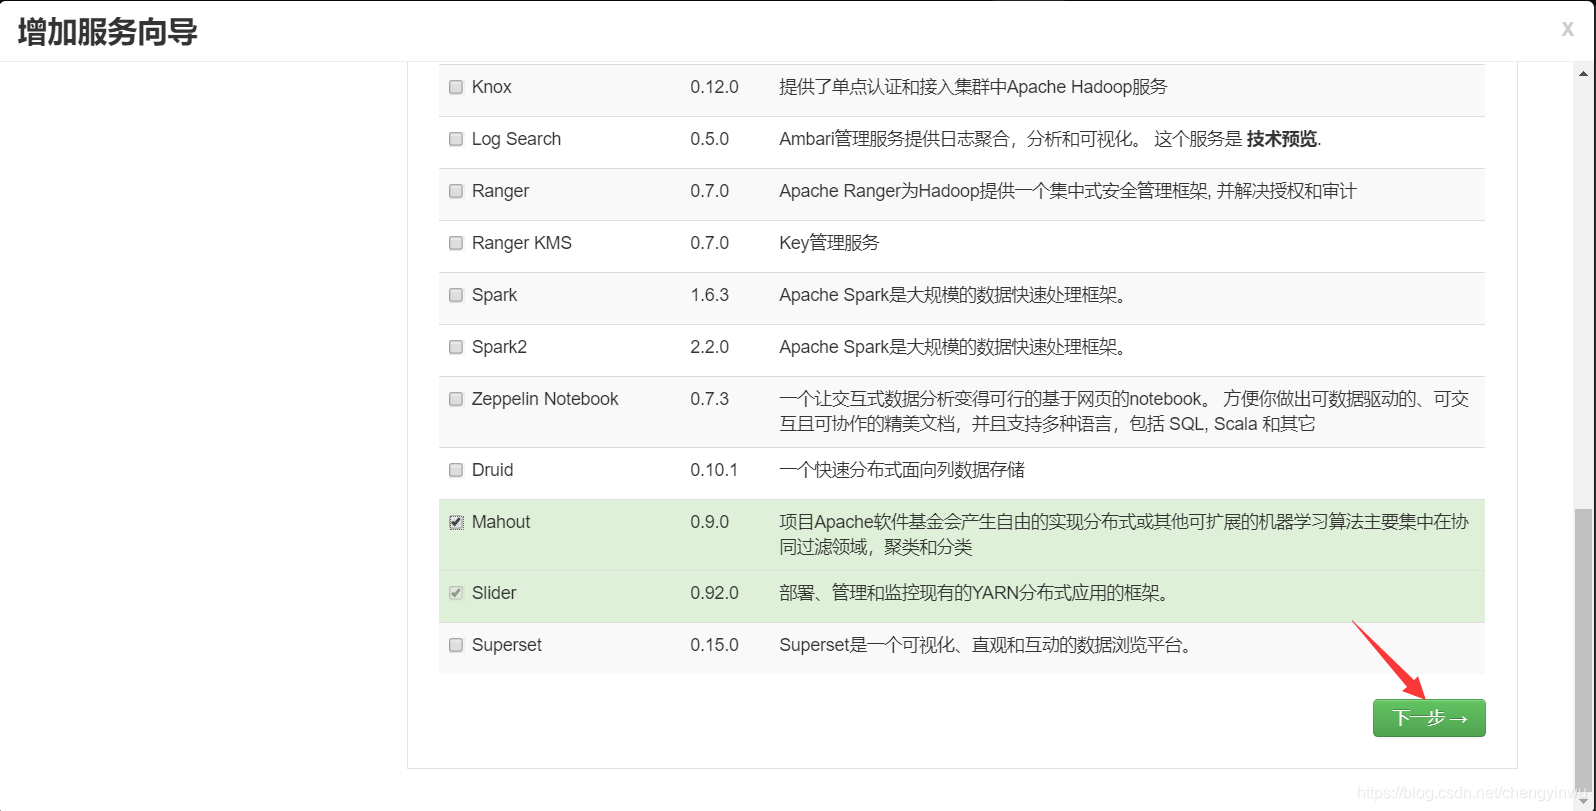
Task: Click the Mahout service name
Action: [501, 522]
